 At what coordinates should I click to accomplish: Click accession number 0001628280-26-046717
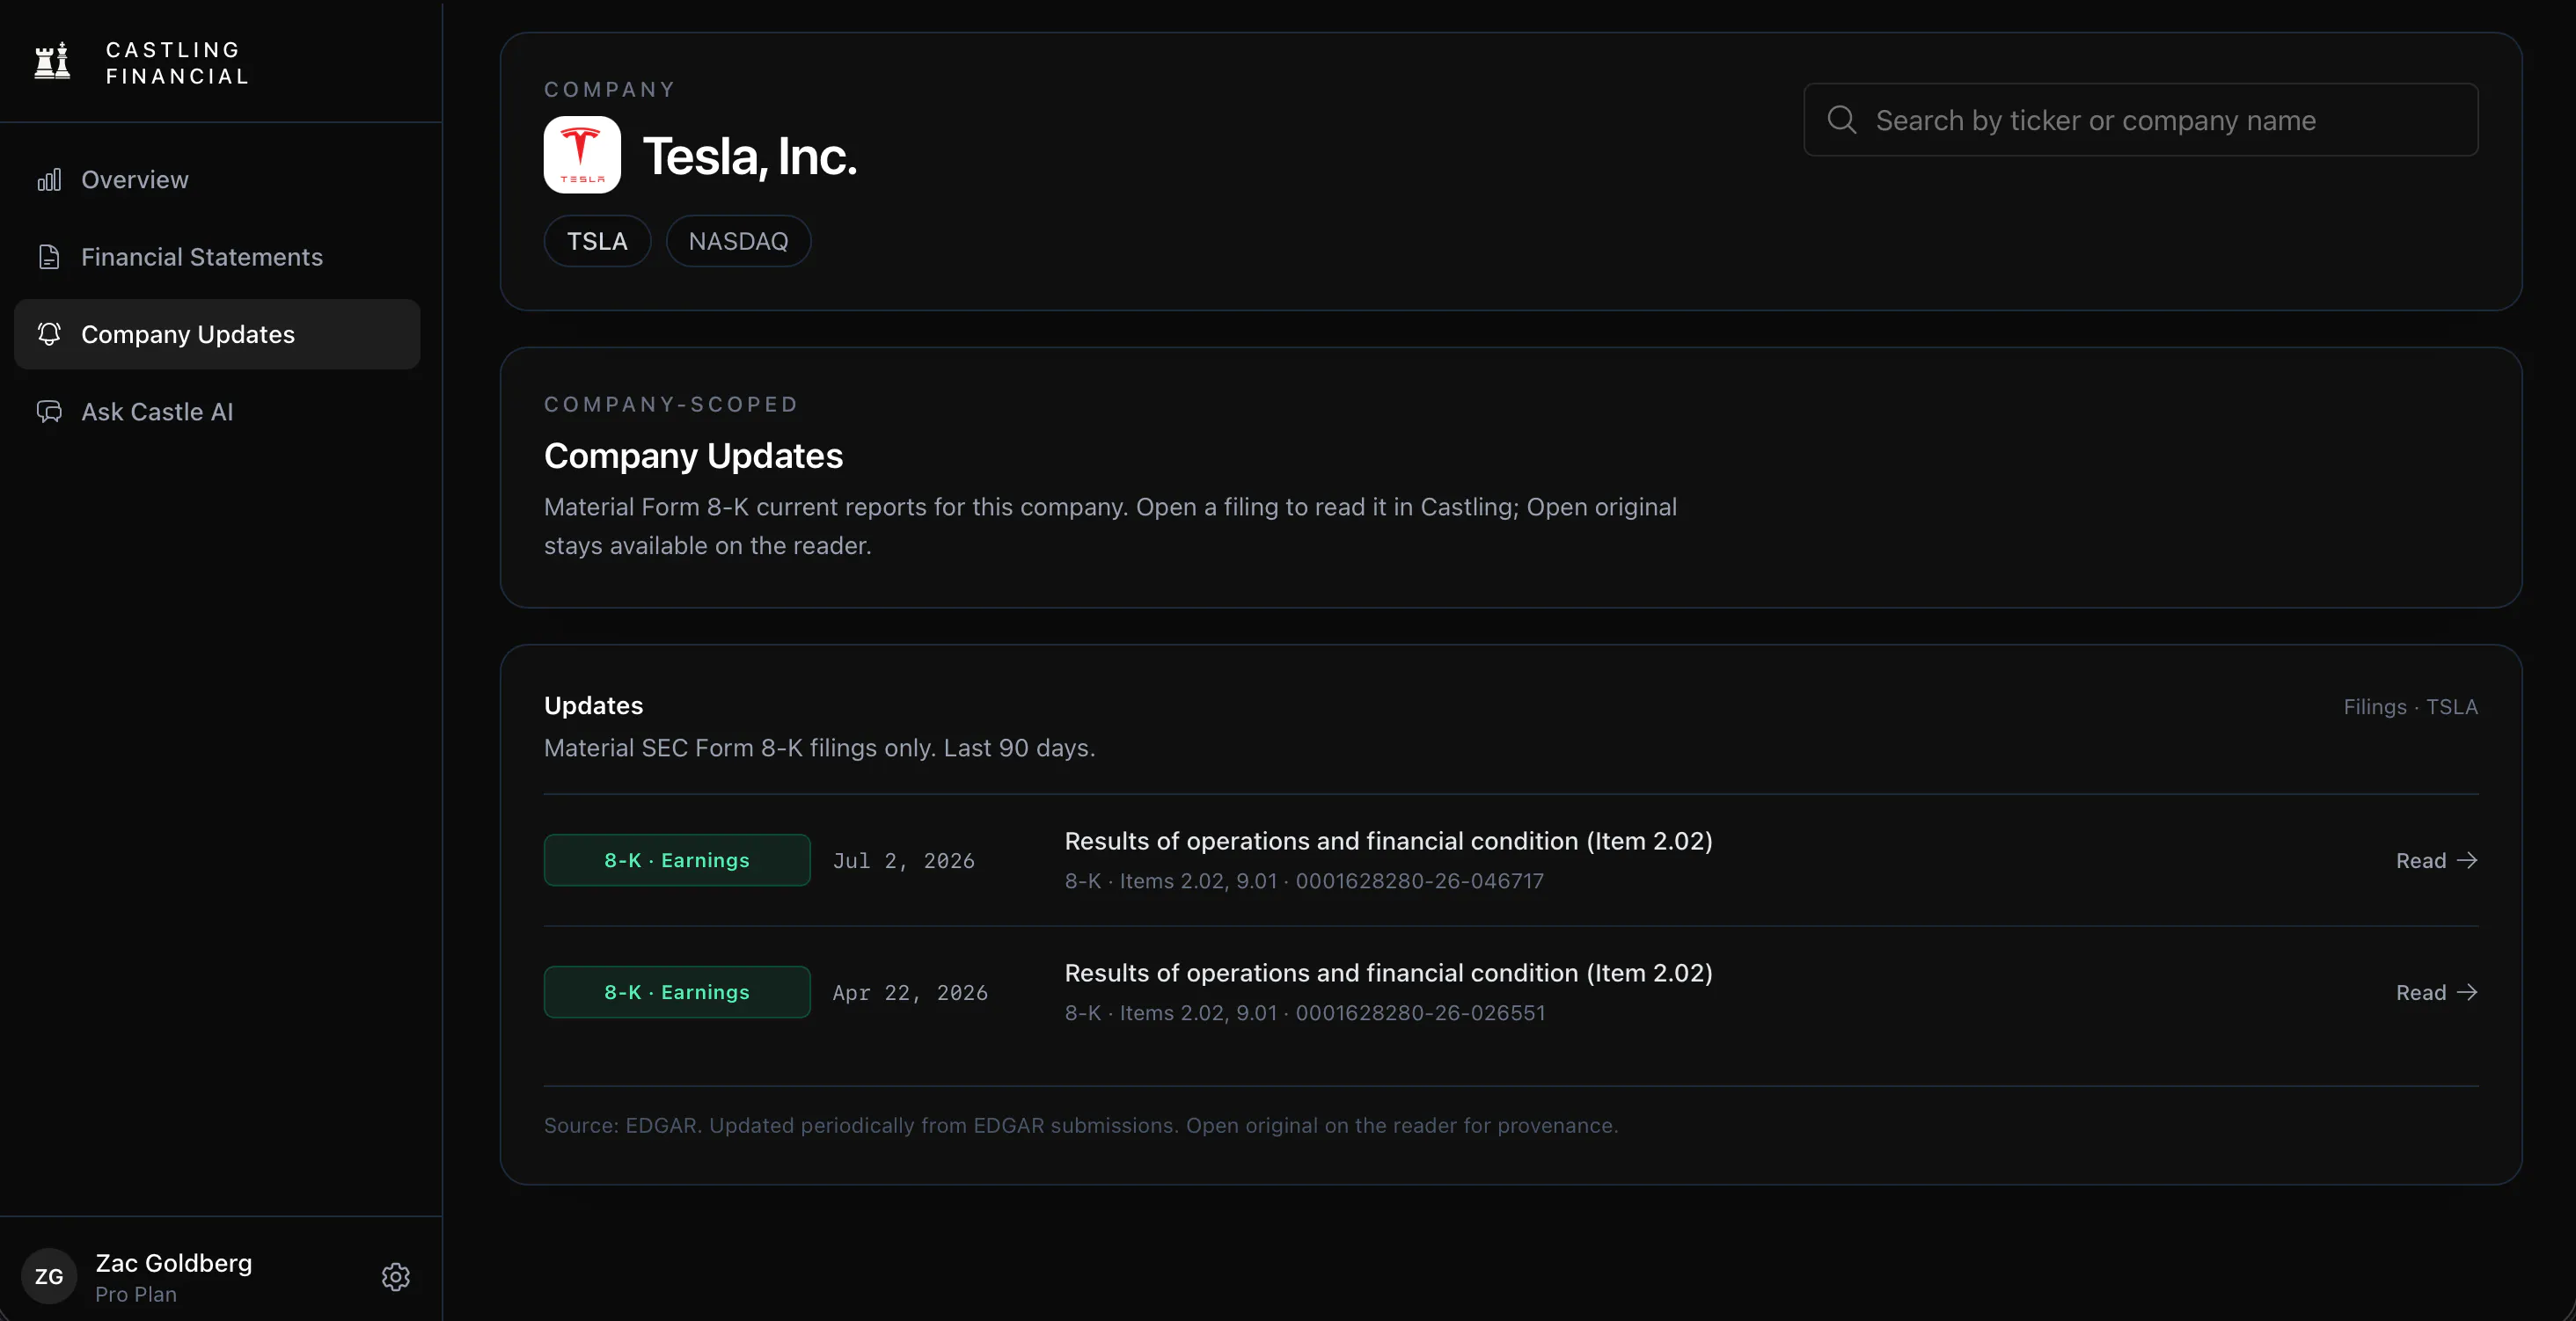tap(1420, 881)
